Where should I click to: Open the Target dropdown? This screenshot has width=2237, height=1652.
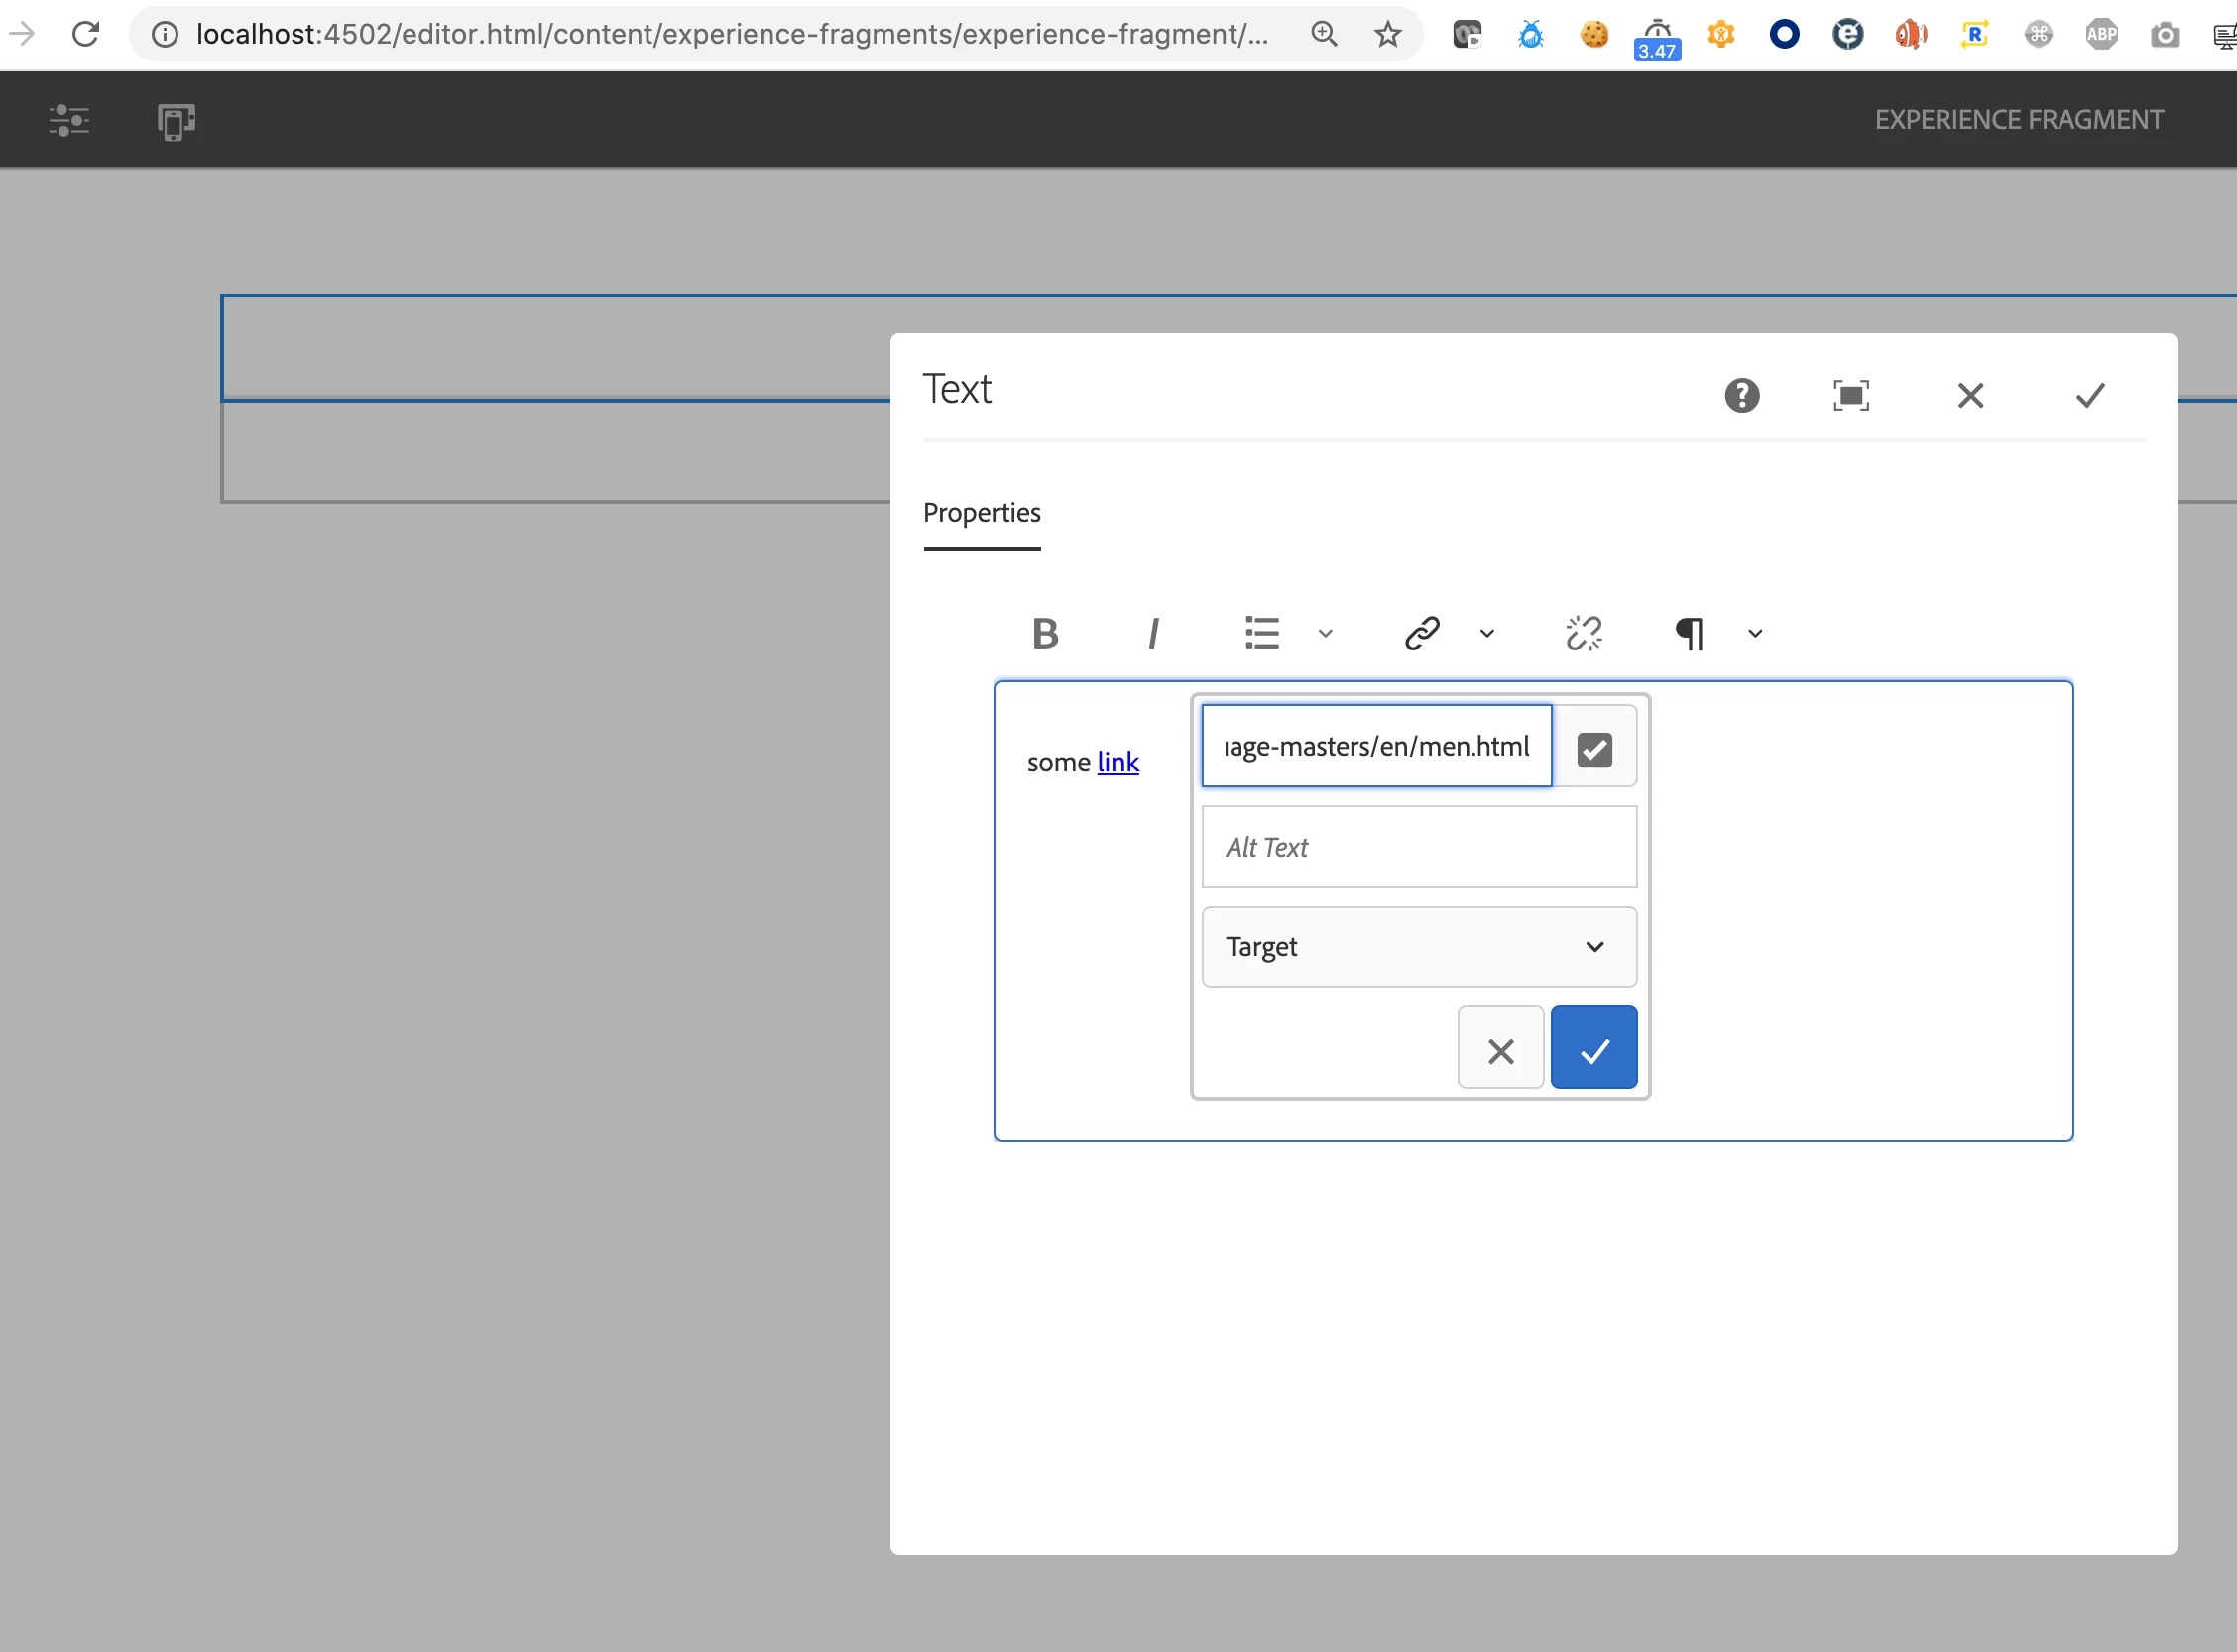[1418, 946]
